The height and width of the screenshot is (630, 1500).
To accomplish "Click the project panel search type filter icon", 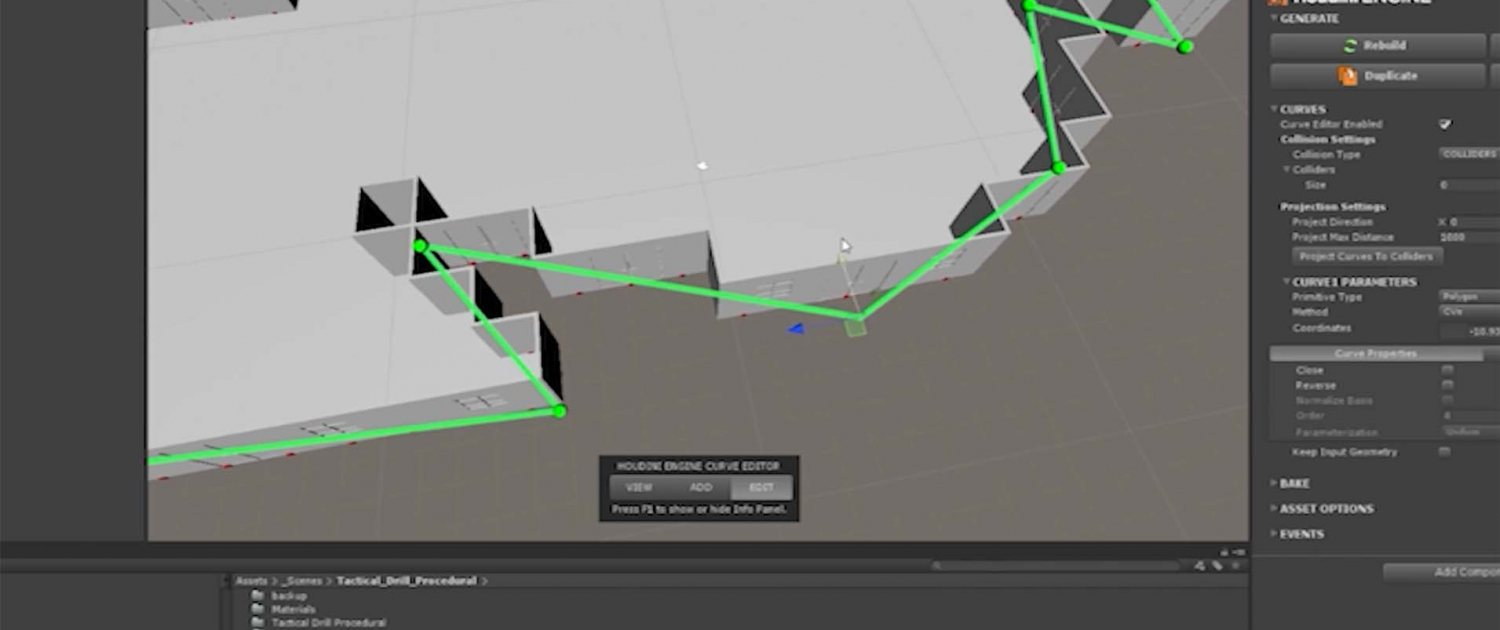I will point(1199,566).
